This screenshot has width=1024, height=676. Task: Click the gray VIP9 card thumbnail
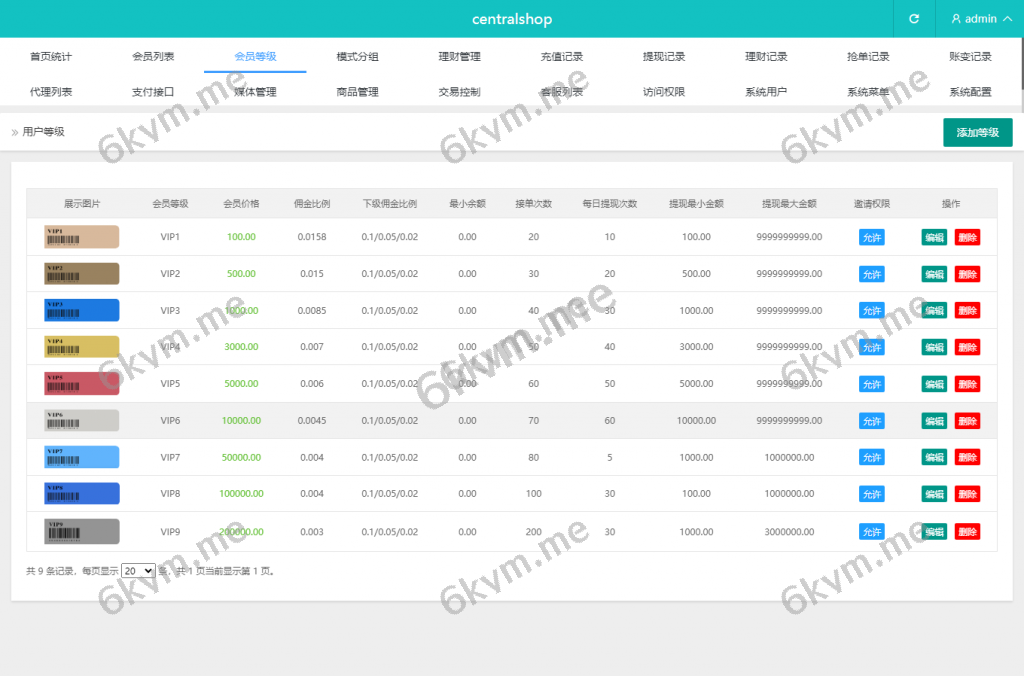(82, 531)
